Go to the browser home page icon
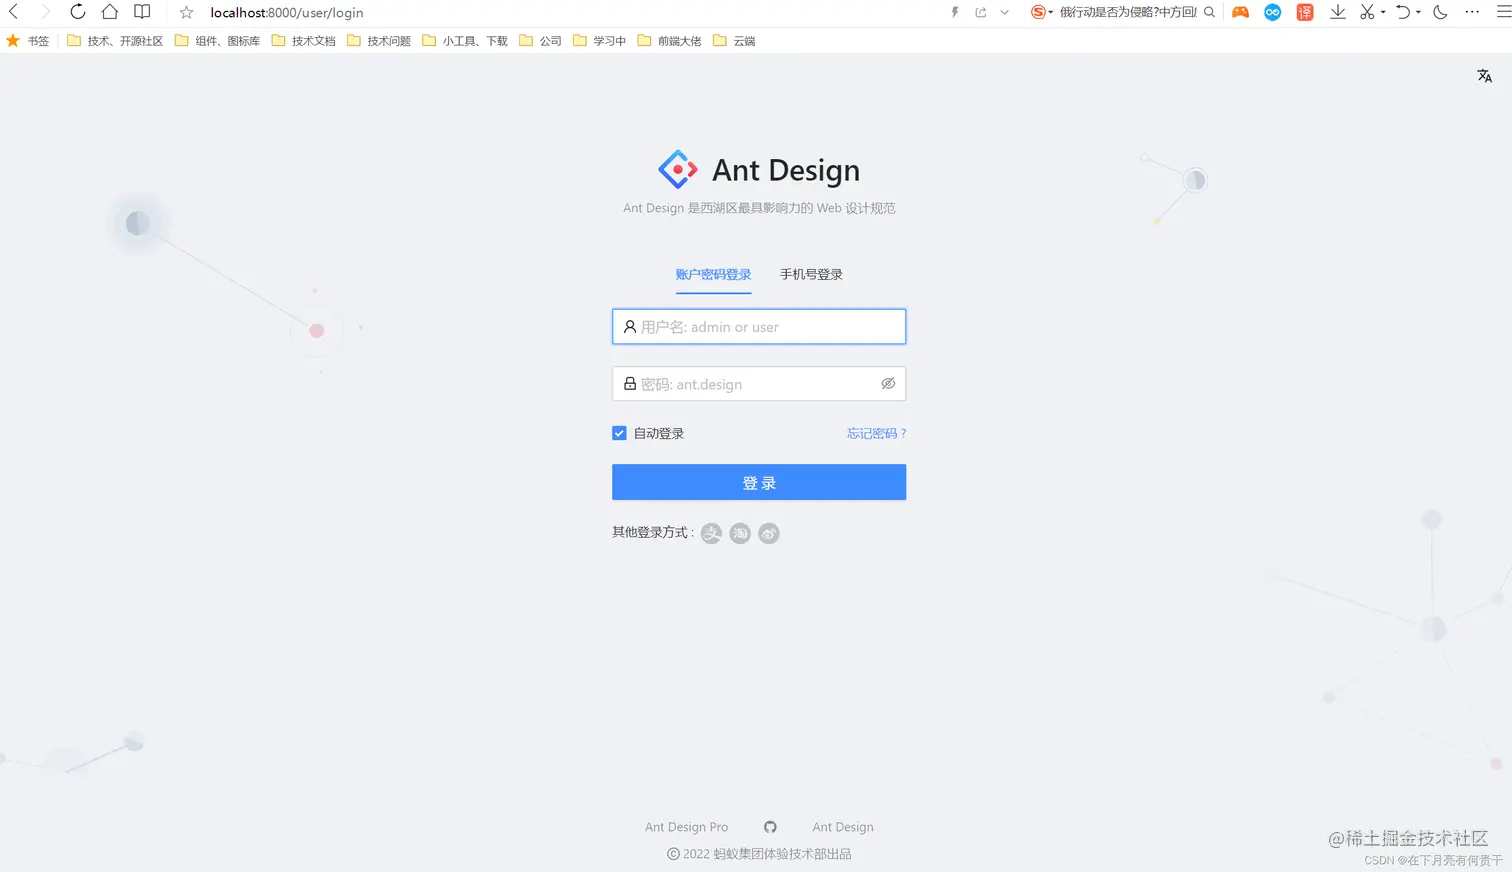 pyautogui.click(x=110, y=12)
